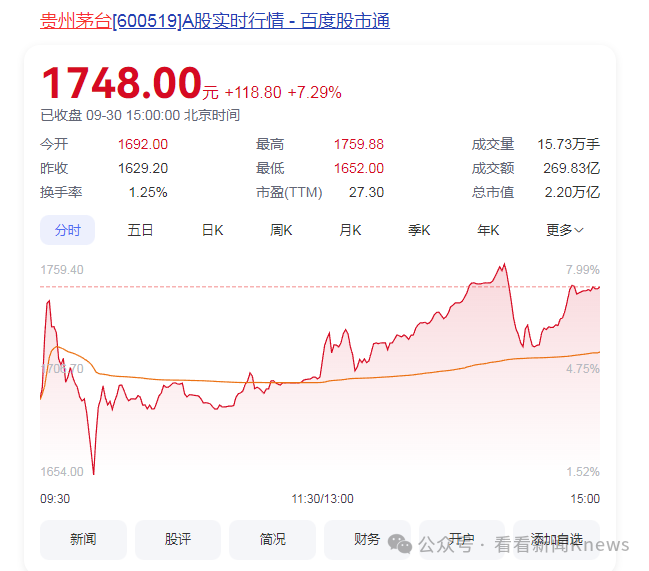Click the chart percentage label 7.99%

click(x=583, y=270)
